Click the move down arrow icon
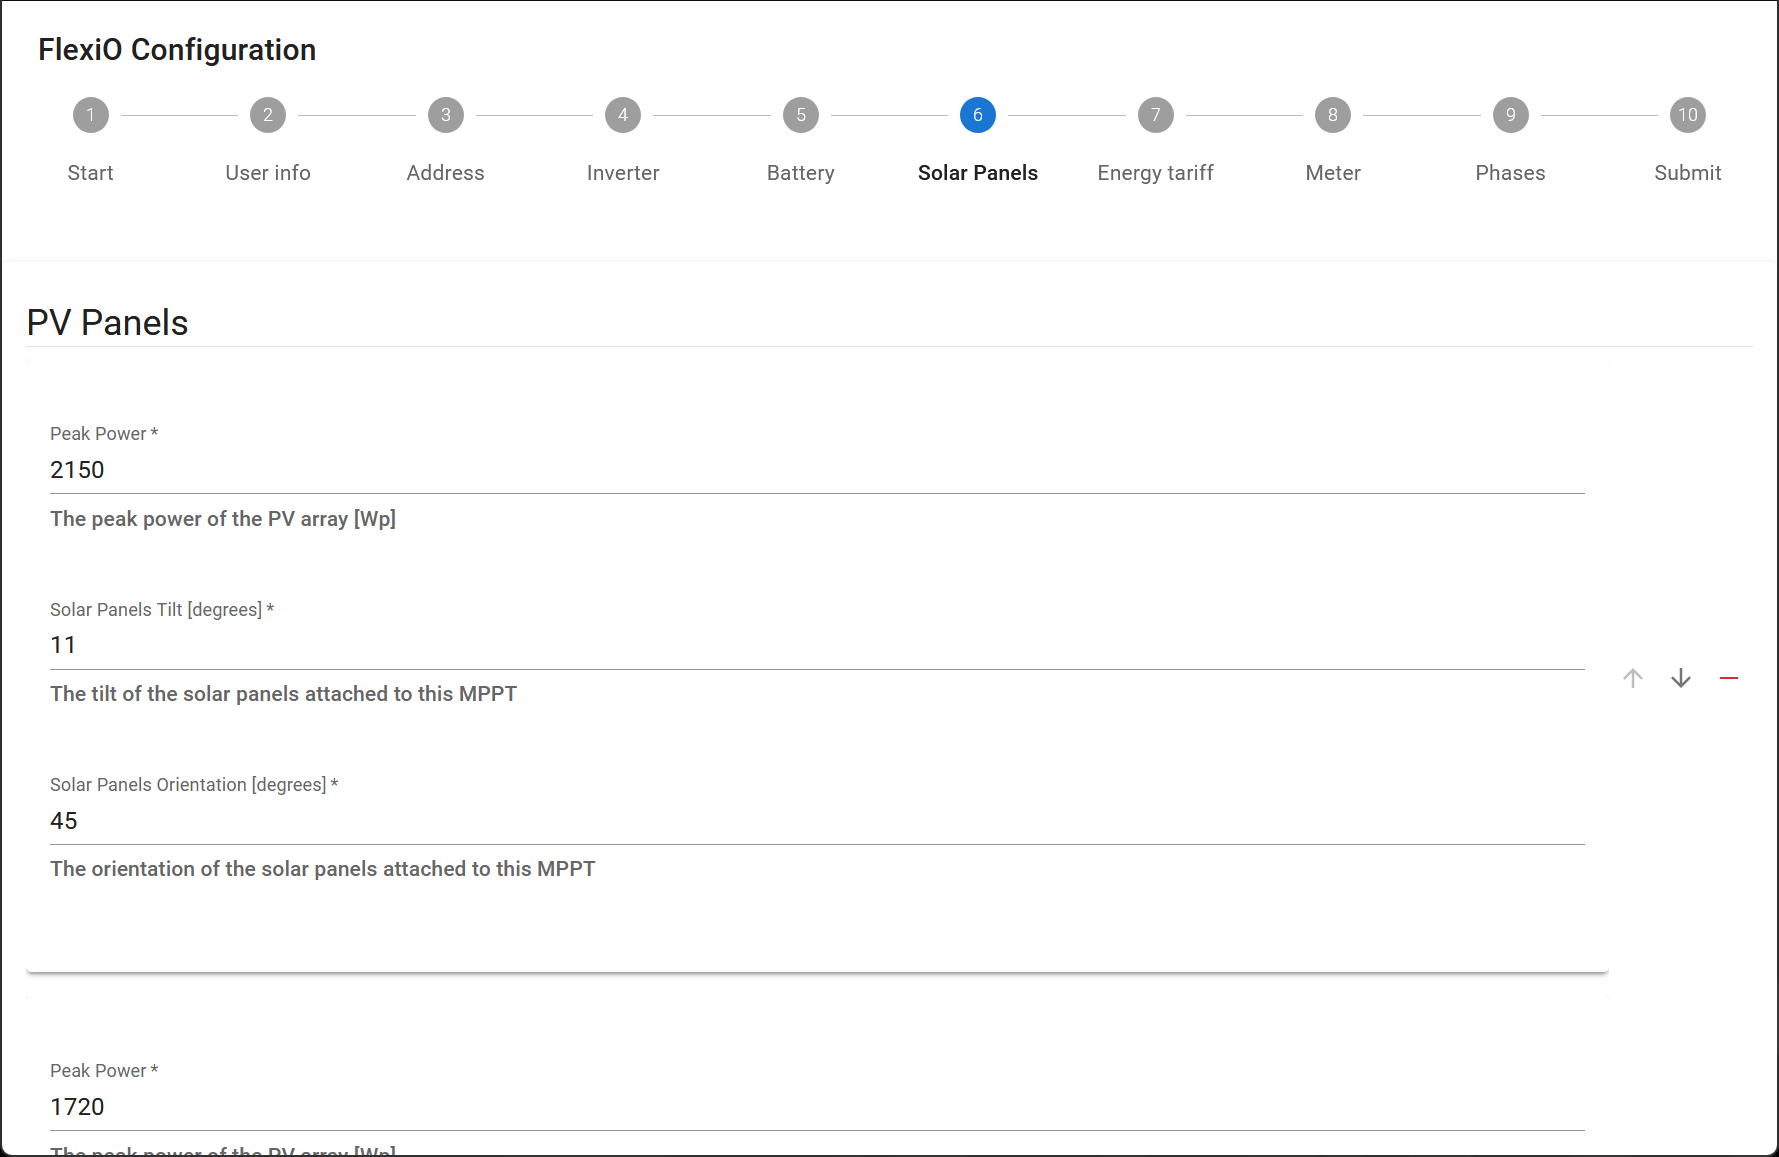The image size is (1779, 1157). point(1680,678)
